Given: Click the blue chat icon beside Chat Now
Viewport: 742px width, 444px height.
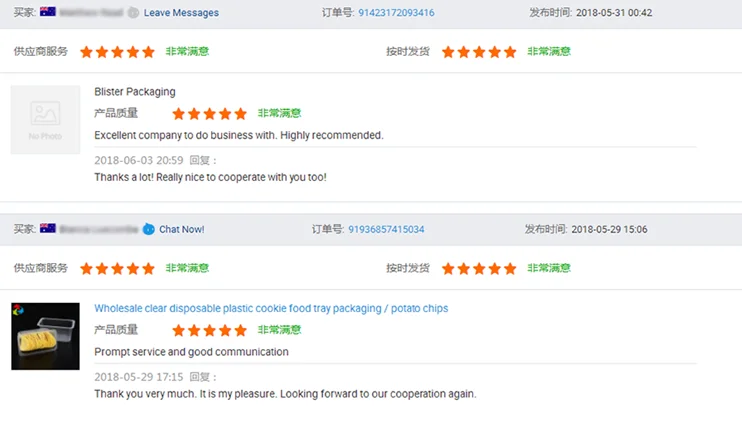Looking at the screenshot, I should tap(148, 229).
